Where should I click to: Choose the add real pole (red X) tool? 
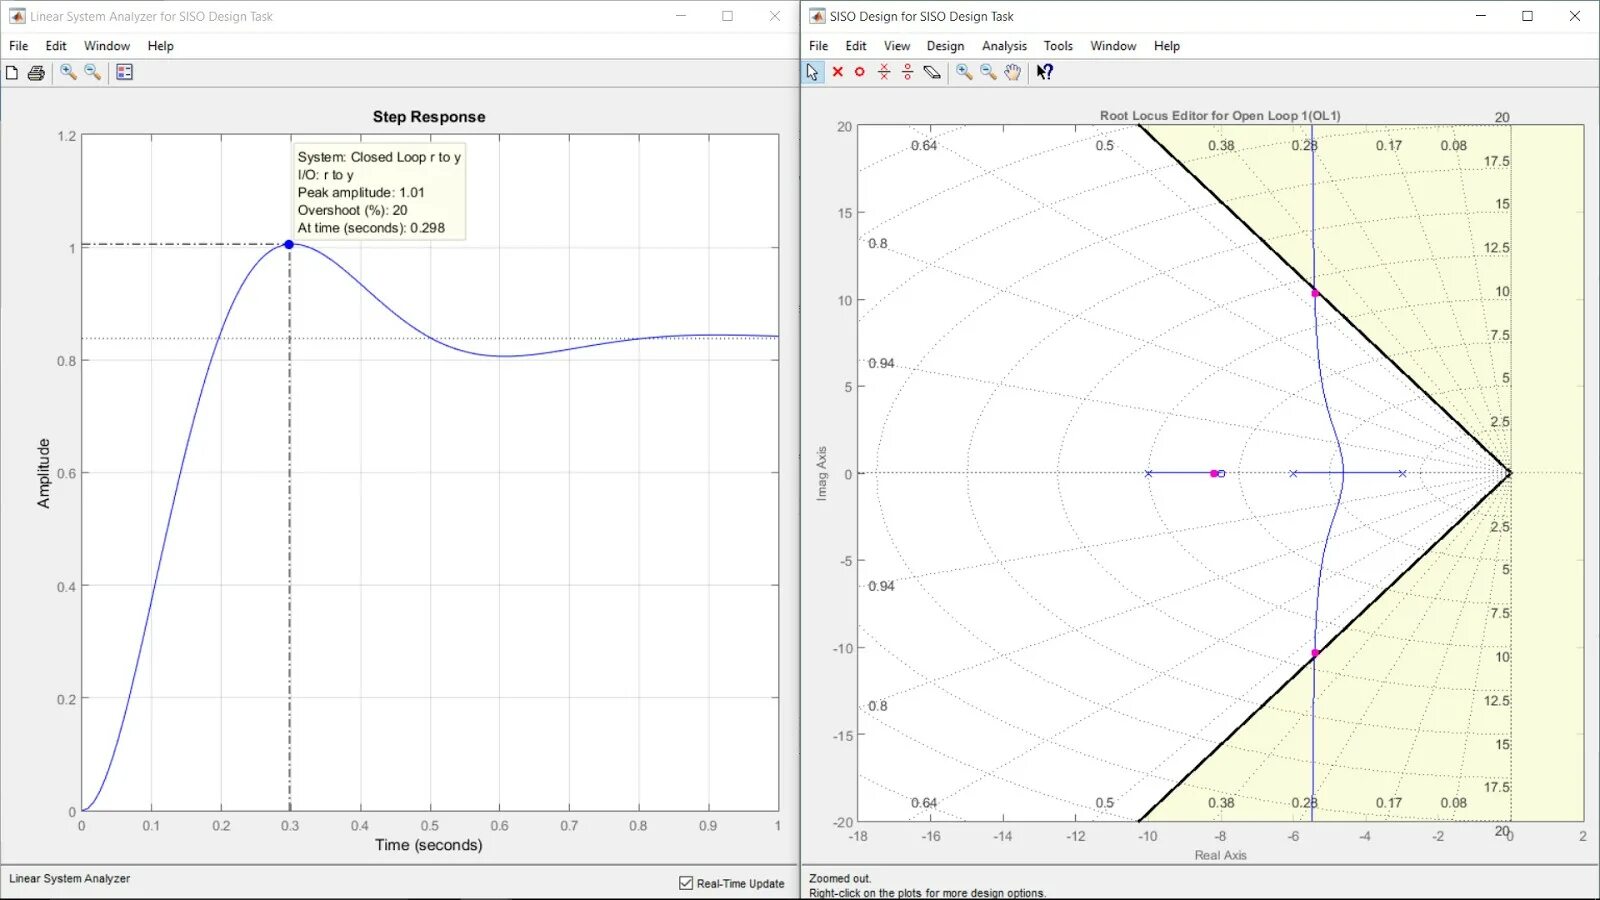(x=838, y=72)
